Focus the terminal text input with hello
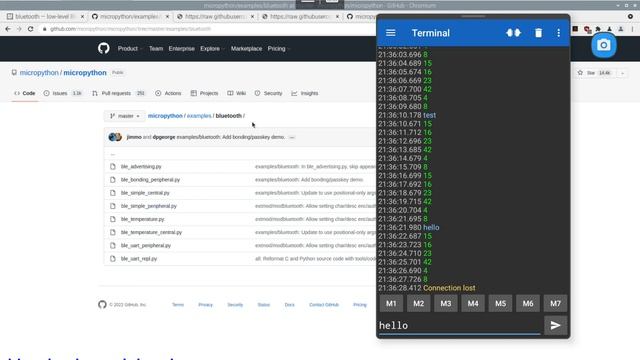This screenshot has height=360, width=640. click(460, 325)
